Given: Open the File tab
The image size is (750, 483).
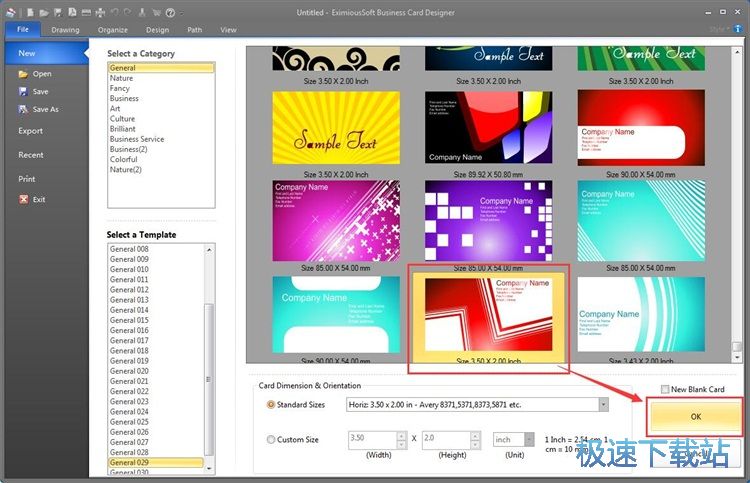Looking at the screenshot, I should 23,29.
